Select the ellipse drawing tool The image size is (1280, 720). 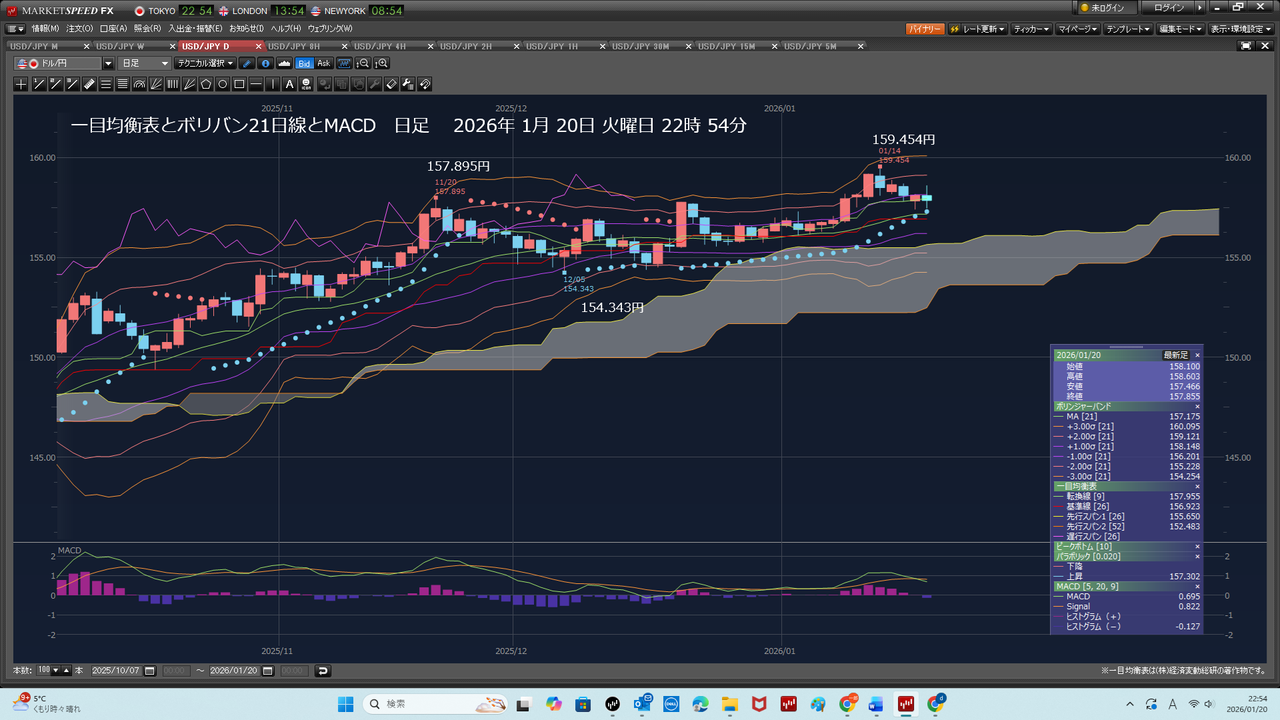tap(223, 84)
